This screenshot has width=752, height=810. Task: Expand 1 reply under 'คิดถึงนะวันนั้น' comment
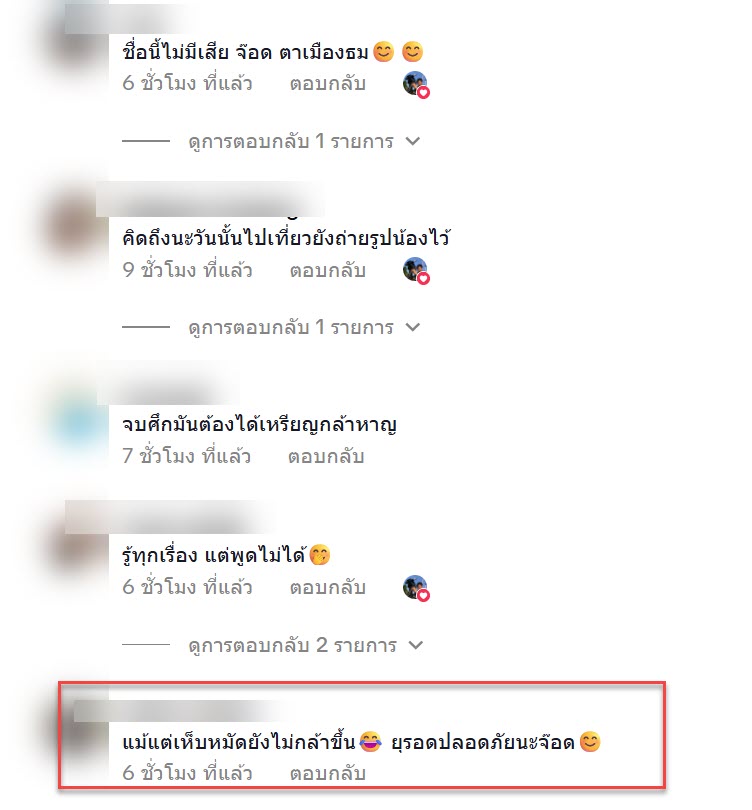[304, 327]
